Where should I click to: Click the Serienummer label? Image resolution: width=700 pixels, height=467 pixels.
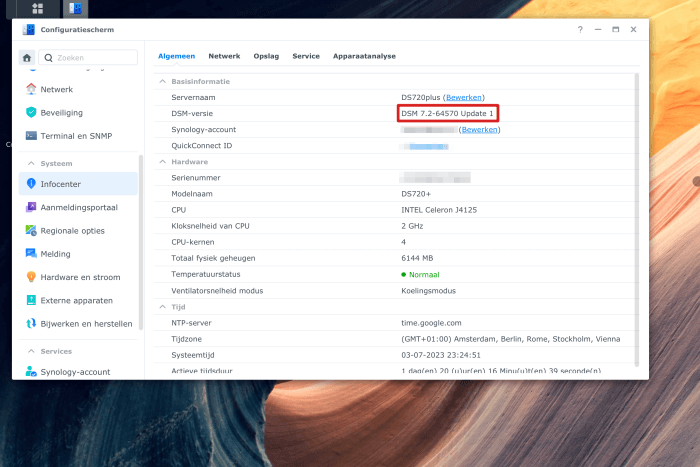(x=196, y=178)
